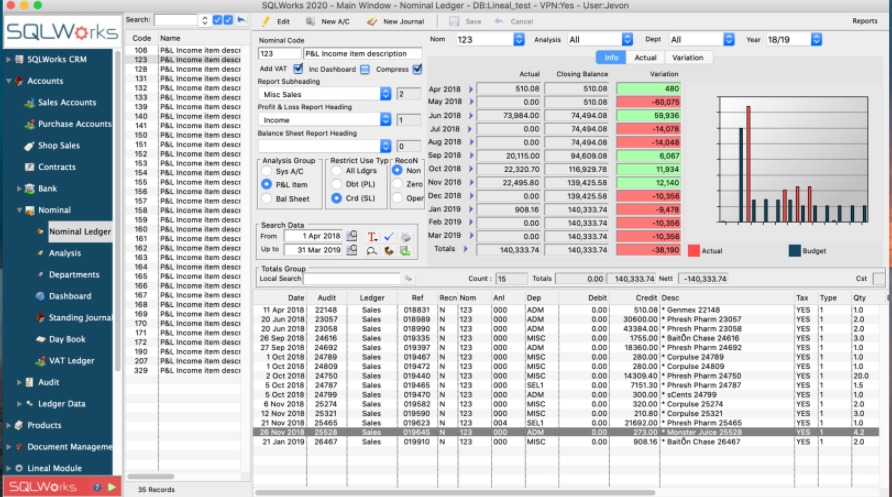The image size is (892, 497).
Task: Click the magnifying glass search icon
Action: (371, 250)
